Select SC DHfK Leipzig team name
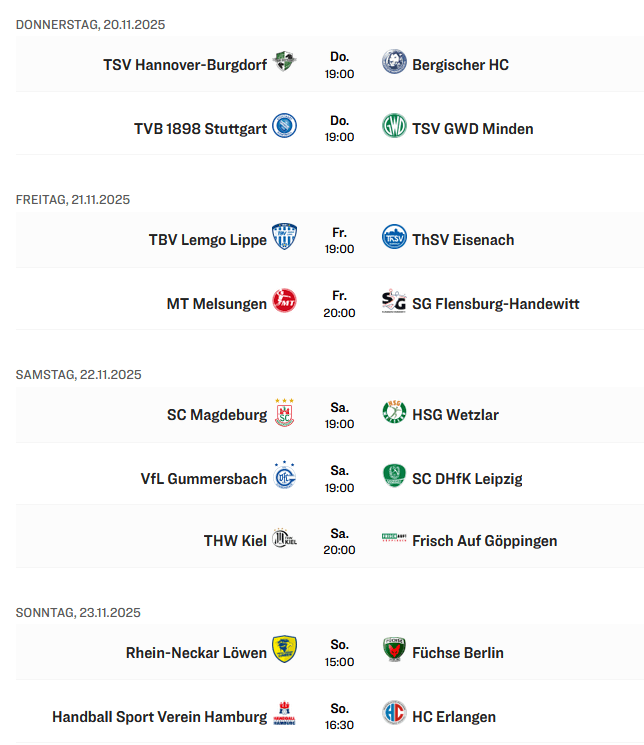 tap(467, 479)
